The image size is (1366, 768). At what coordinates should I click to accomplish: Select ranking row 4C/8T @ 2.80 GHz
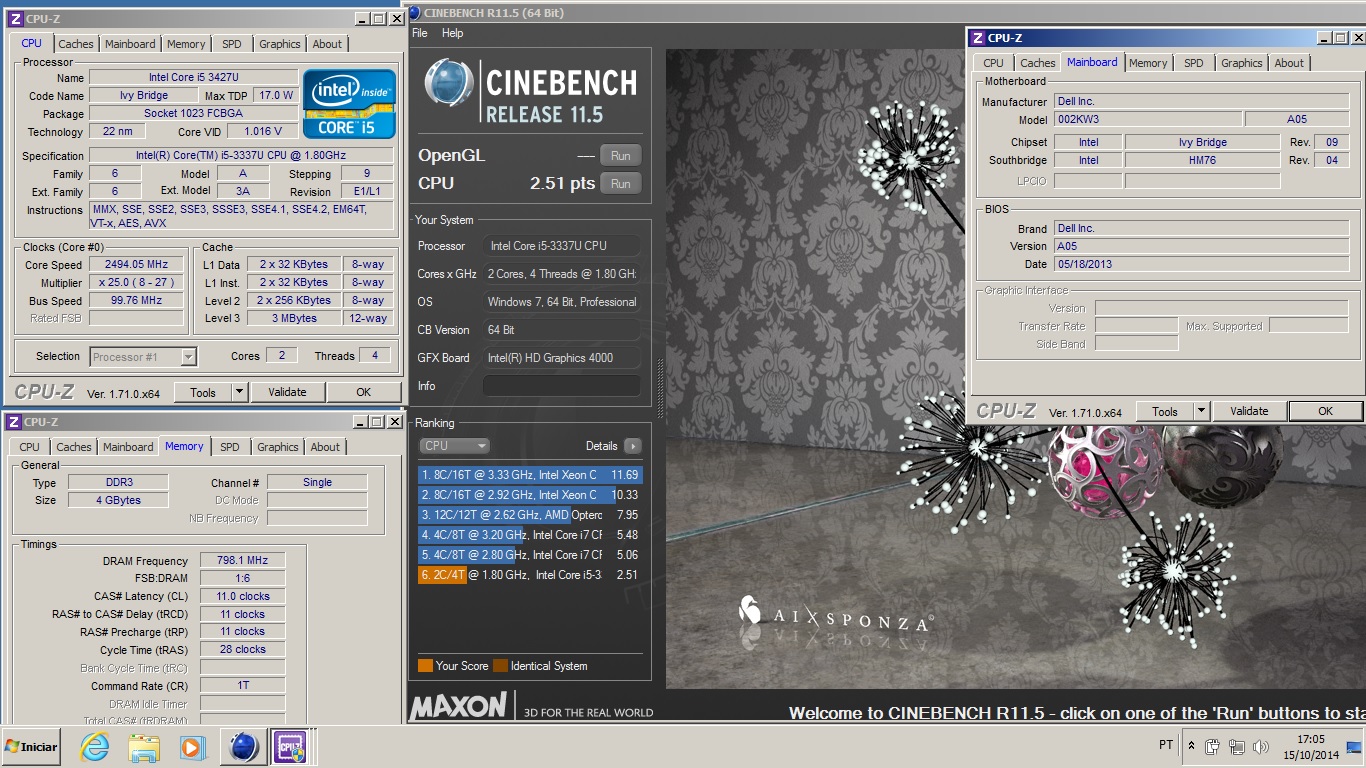(x=529, y=555)
